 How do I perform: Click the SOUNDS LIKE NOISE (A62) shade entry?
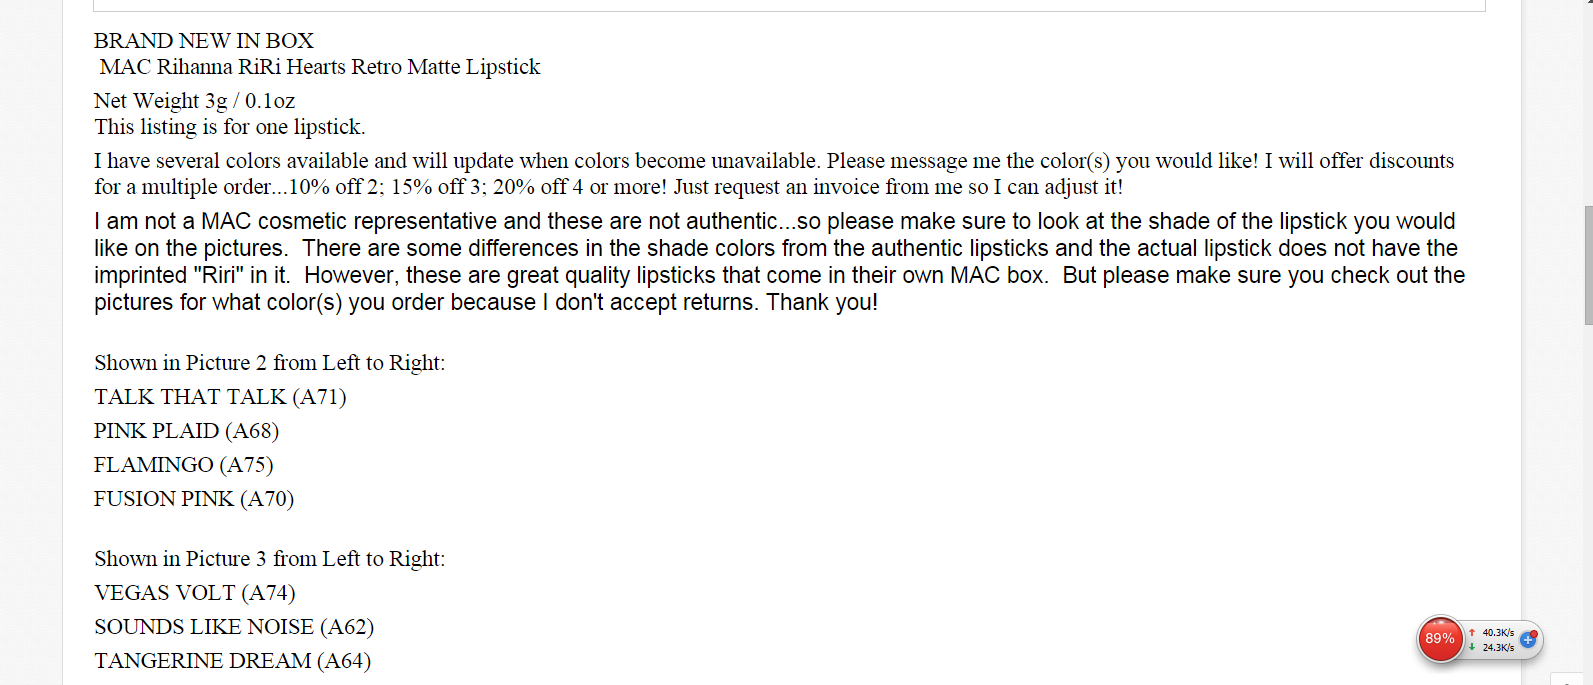234,627
